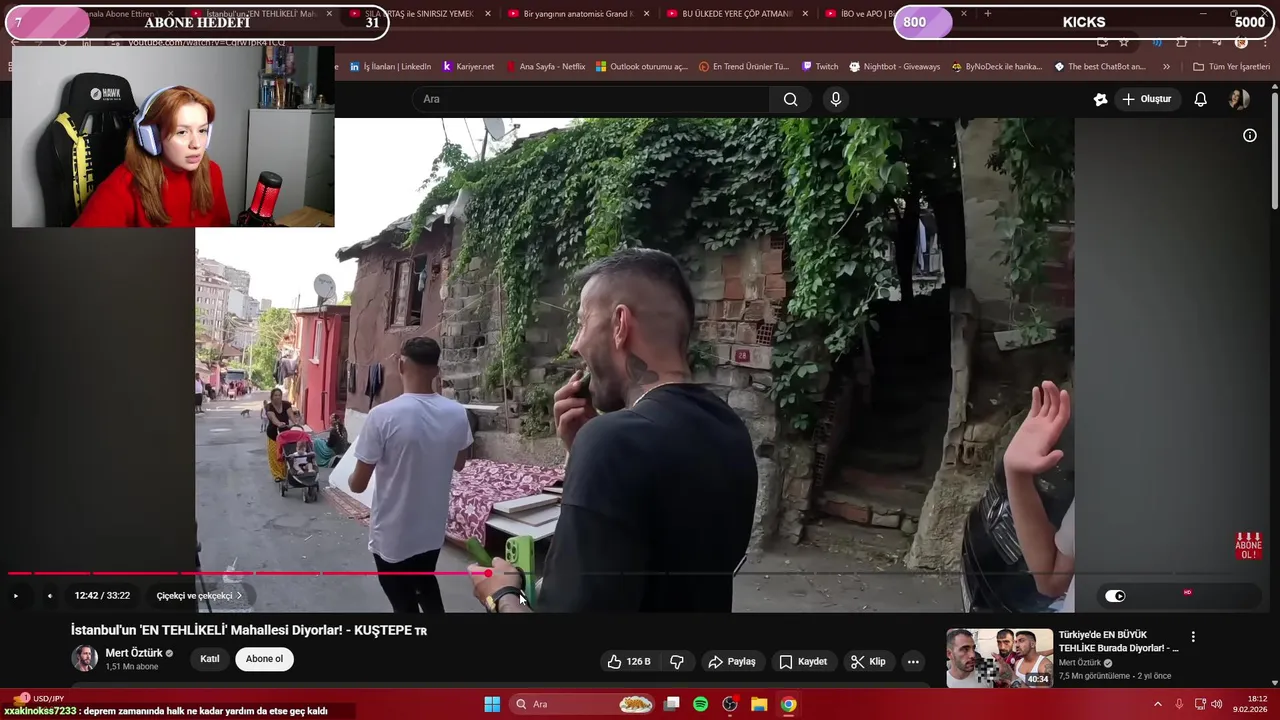This screenshot has height=720, width=1280.
Task: Save the video with Kaydet
Action: [803, 661]
